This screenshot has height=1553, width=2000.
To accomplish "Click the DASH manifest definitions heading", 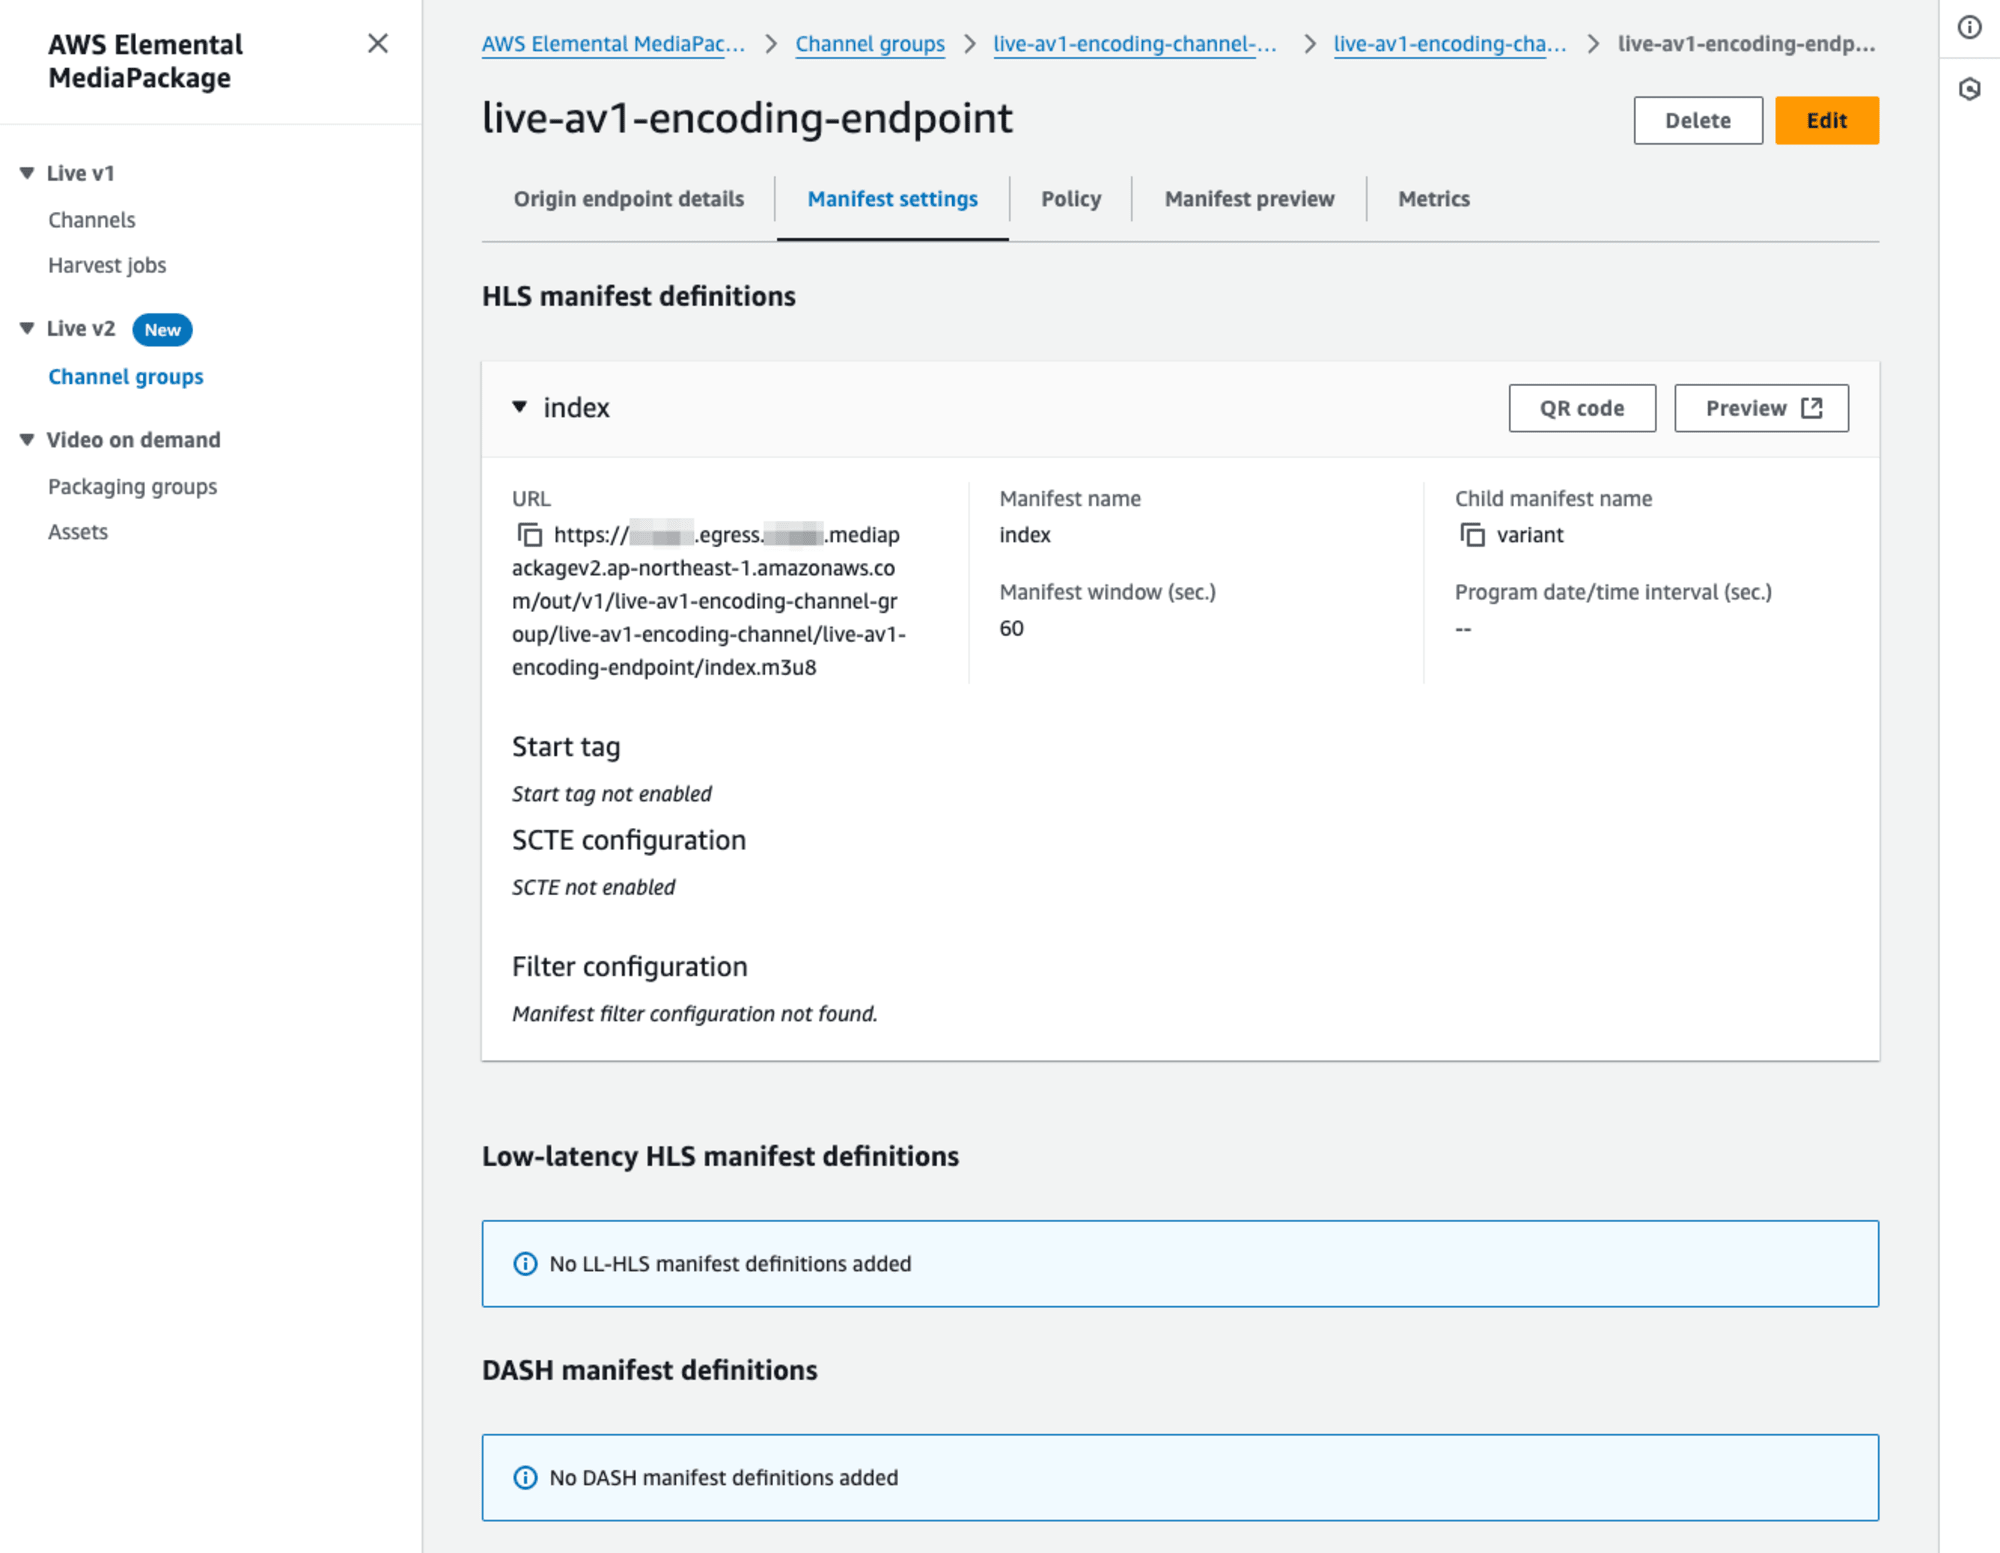I will [x=650, y=1370].
